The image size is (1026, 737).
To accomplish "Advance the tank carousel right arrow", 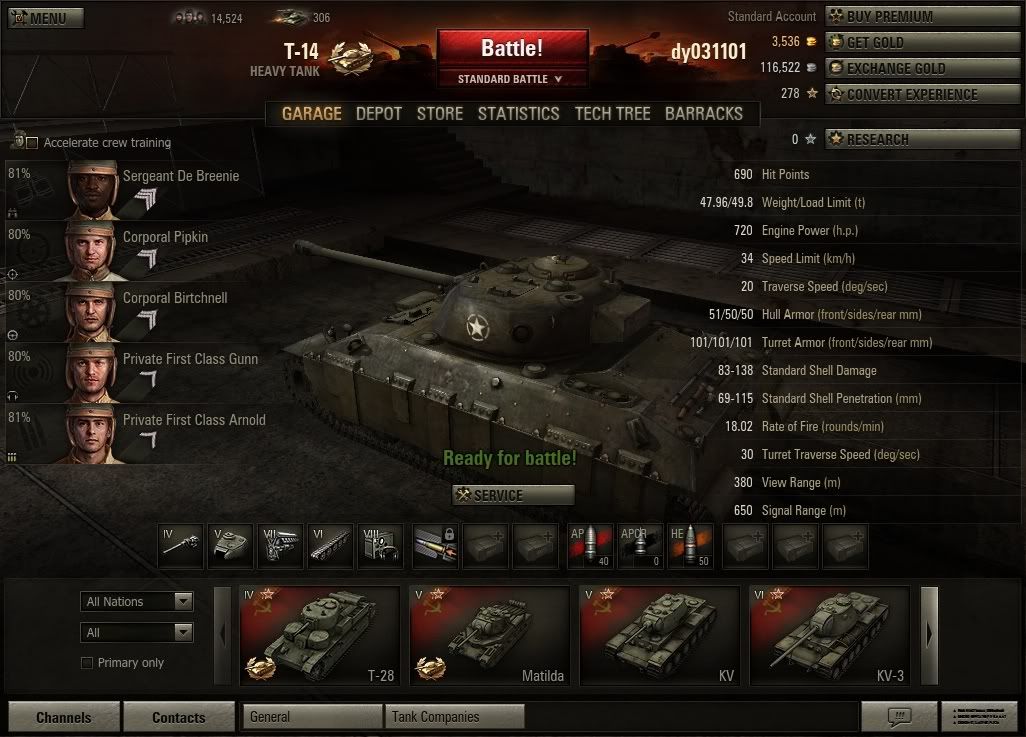I will point(929,636).
